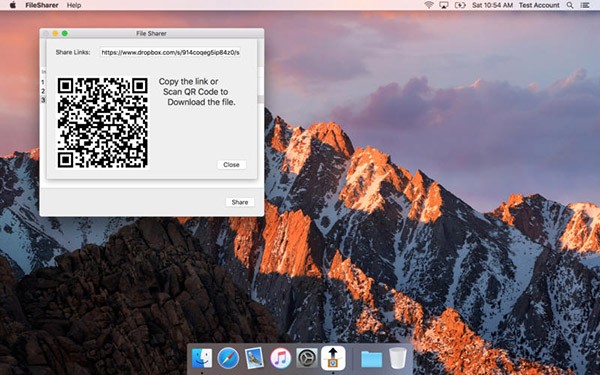Open Finder from the Dock
The height and width of the screenshot is (375, 600).
pos(202,359)
